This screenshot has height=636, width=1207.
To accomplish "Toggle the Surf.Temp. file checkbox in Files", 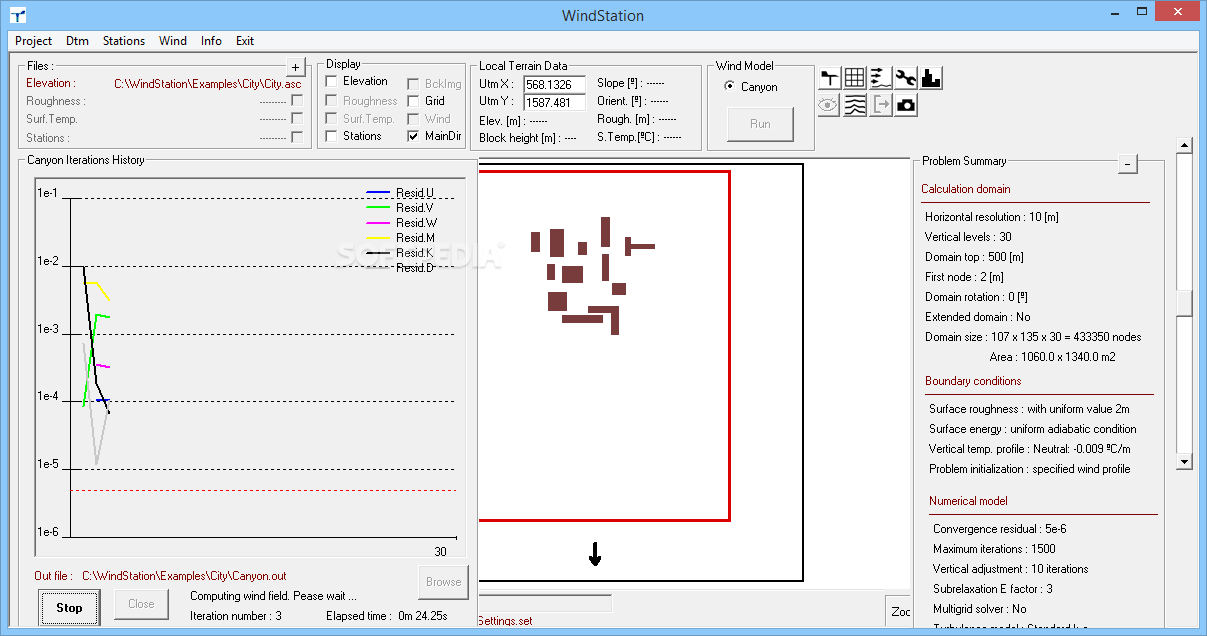I will [x=297, y=119].
